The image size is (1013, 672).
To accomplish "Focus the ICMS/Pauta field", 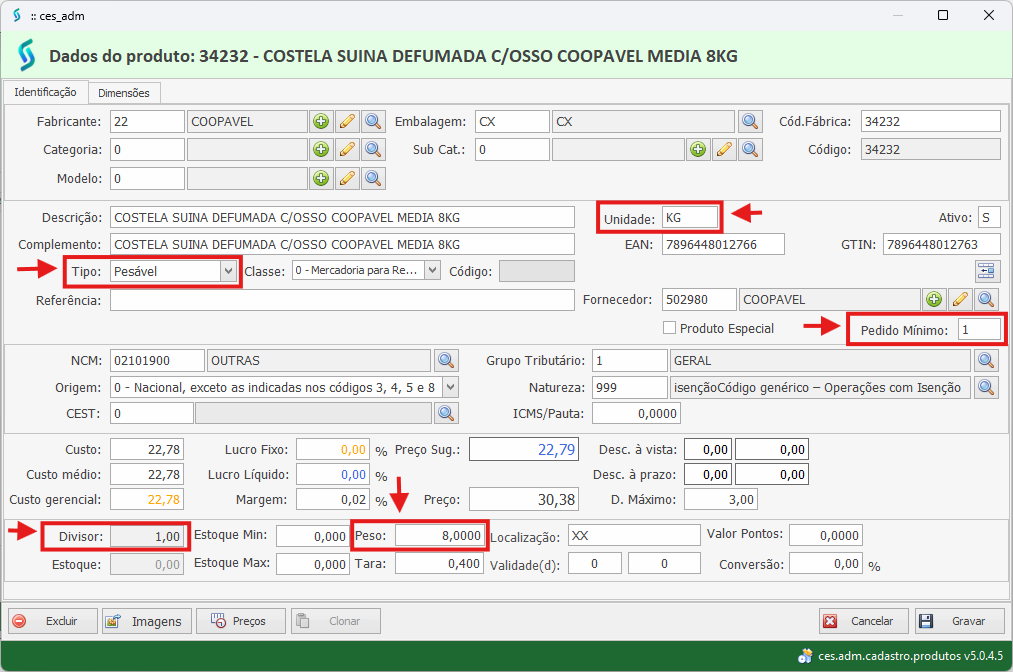I will point(636,413).
